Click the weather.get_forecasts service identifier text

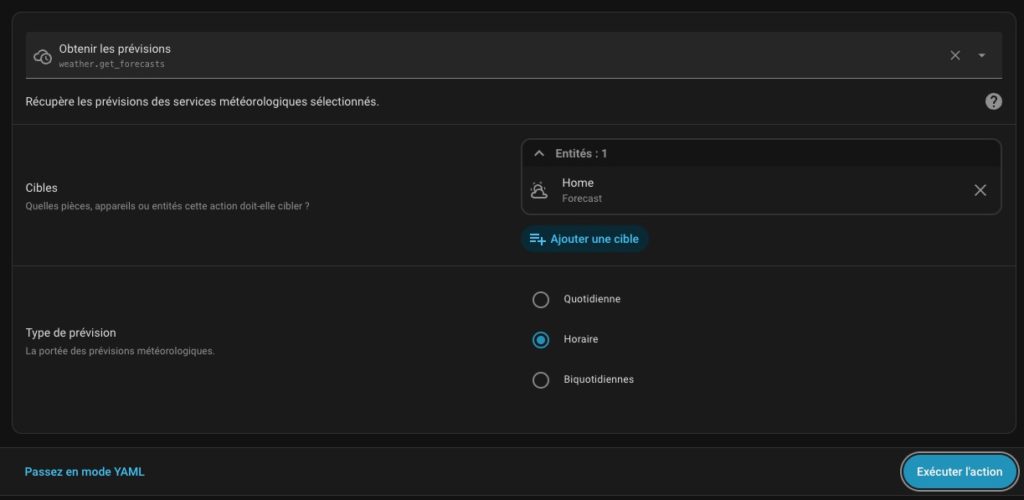tap(111, 64)
